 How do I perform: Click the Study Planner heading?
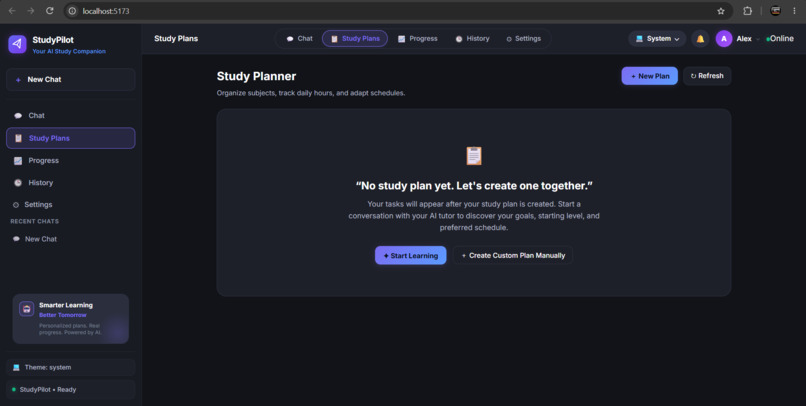(x=257, y=76)
